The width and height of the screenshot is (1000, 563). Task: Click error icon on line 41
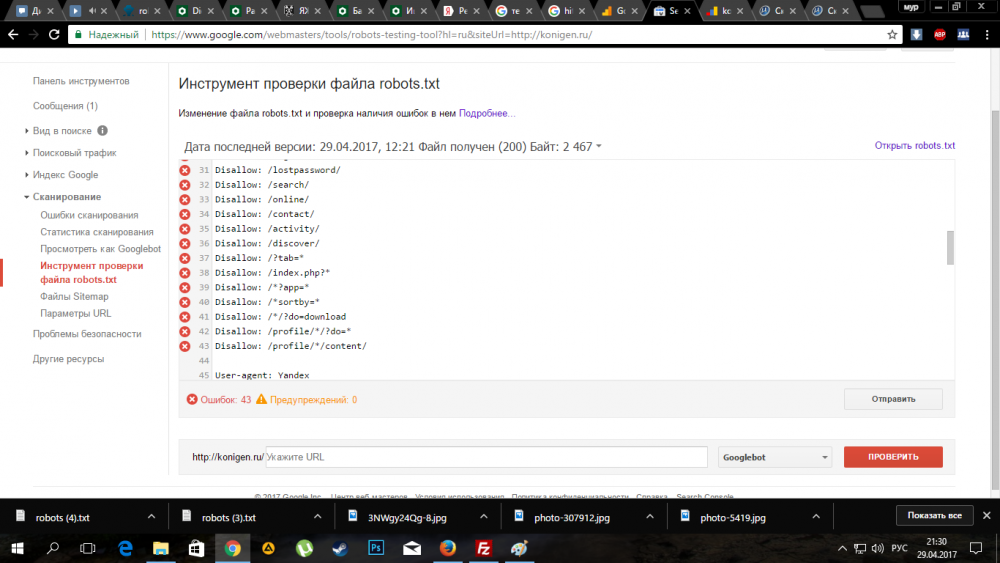click(x=184, y=317)
